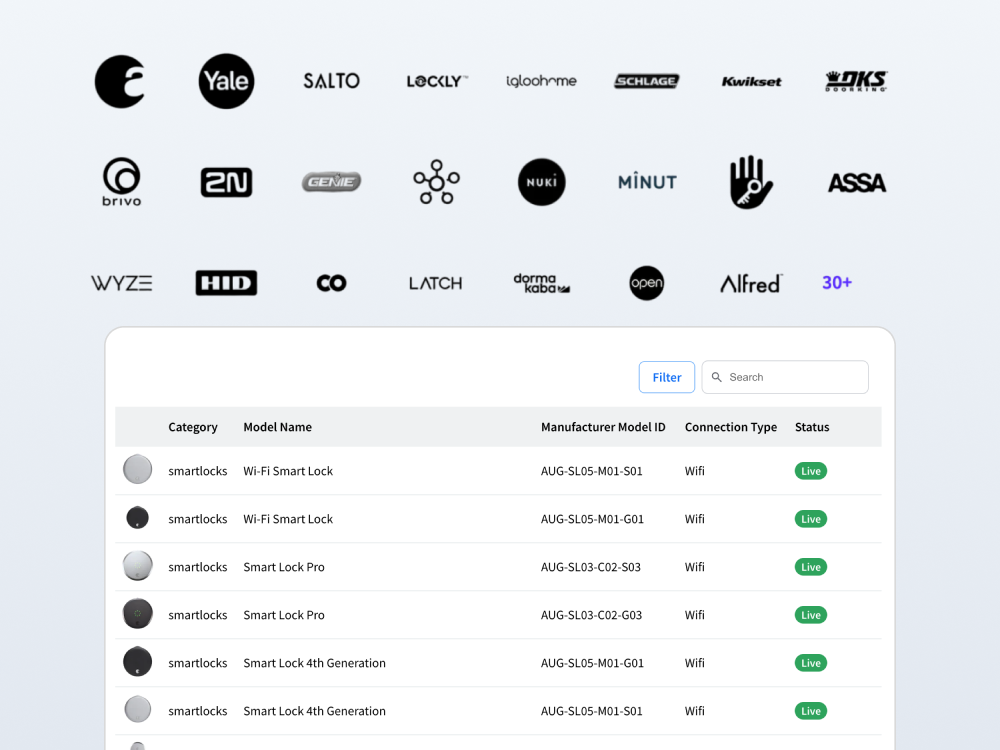Open silver thumbnail for Smart Lock 4th Generation
Viewport: 1000px width, 750px height.
pos(137,709)
